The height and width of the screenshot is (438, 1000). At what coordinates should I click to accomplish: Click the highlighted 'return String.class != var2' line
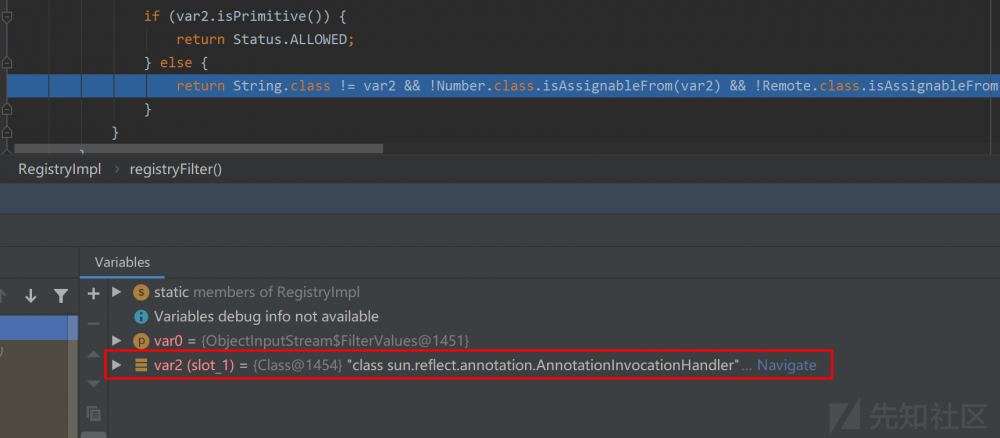(x=503, y=86)
